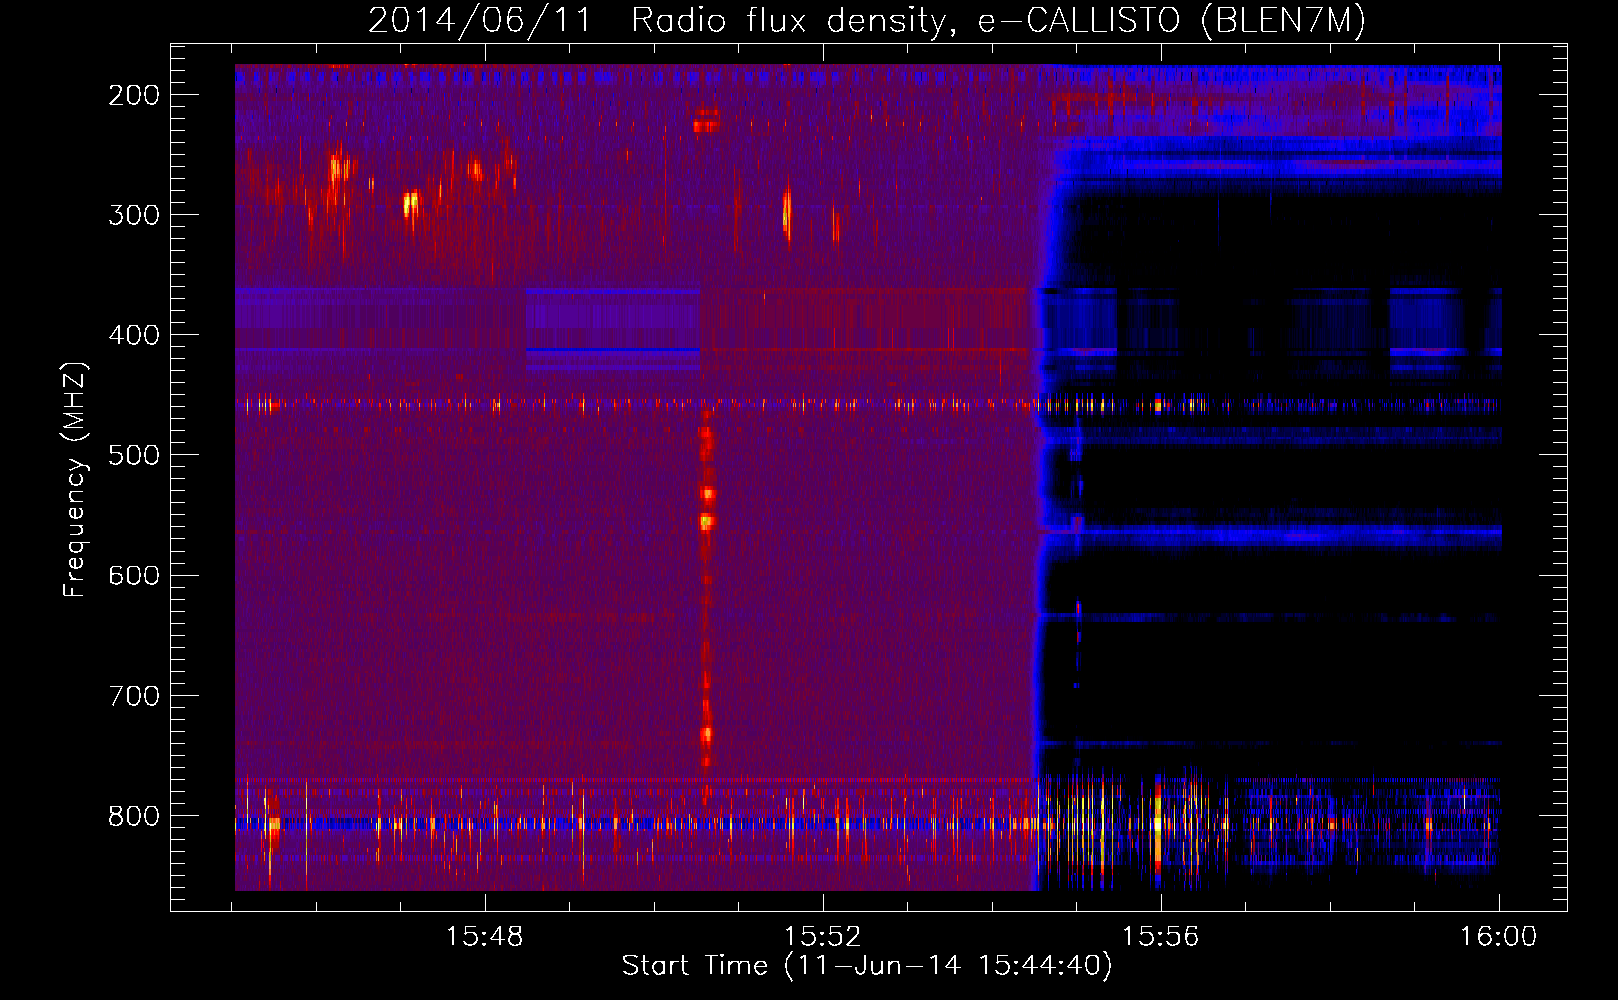Click the plot title with BLEN7M
The width and height of the screenshot is (1618, 1000).
[x=867, y=20]
